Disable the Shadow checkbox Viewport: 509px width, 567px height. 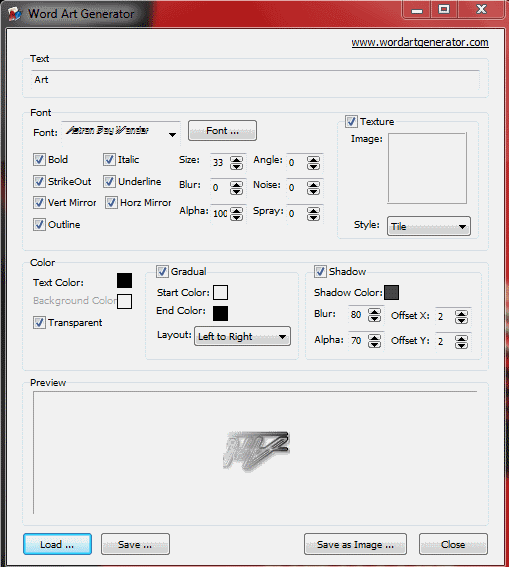point(320,271)
